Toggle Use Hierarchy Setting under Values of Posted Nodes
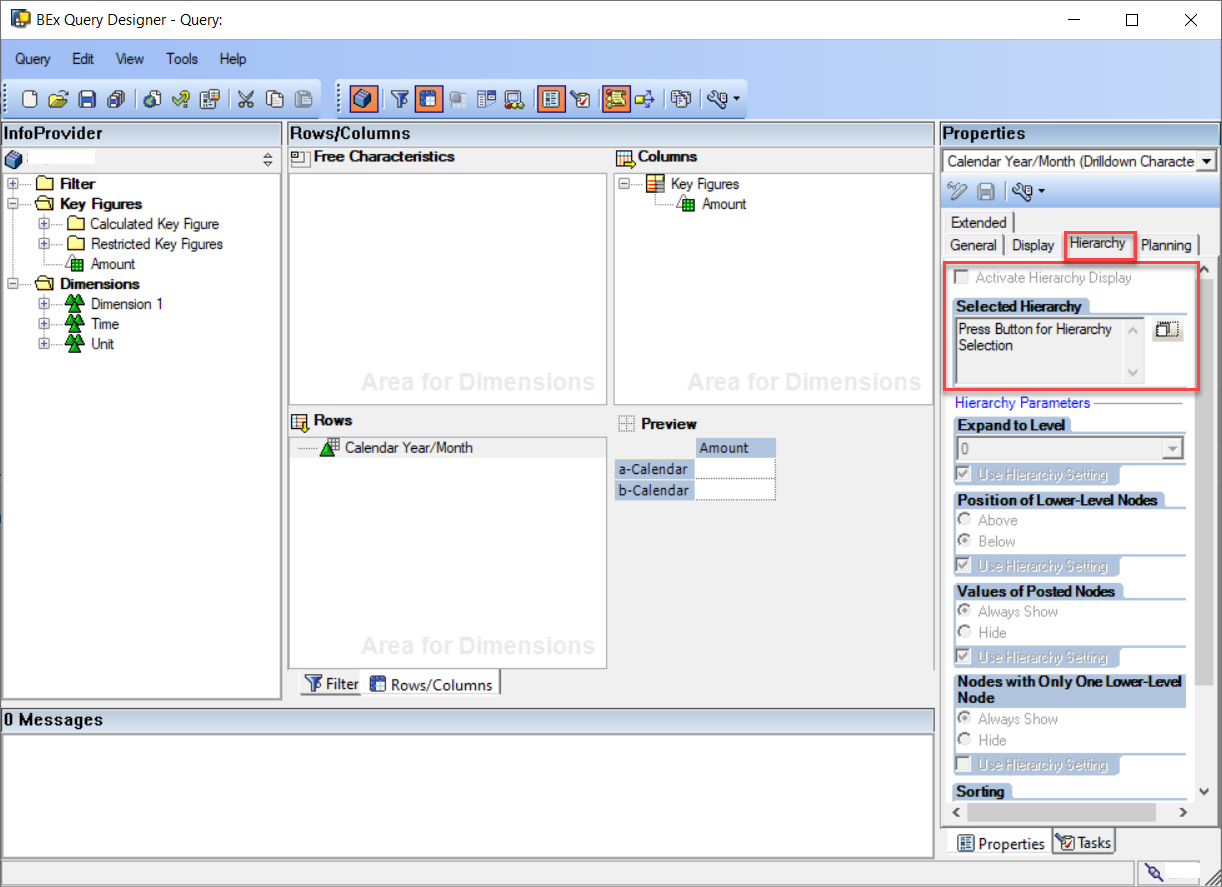The width and height of the screenshot is (1222, 887). coord(963,656)
